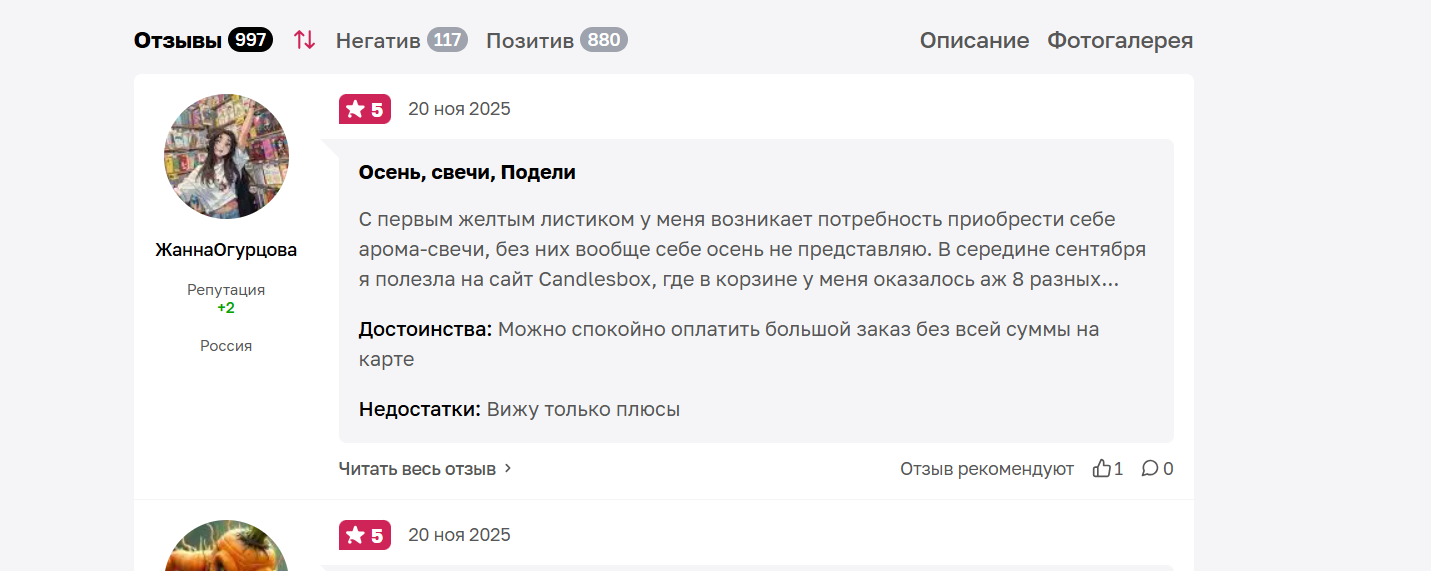Open ЖаннаОгурцова's profile avatar
This screenshot has width=1431, height=571.
click(226, 157)
